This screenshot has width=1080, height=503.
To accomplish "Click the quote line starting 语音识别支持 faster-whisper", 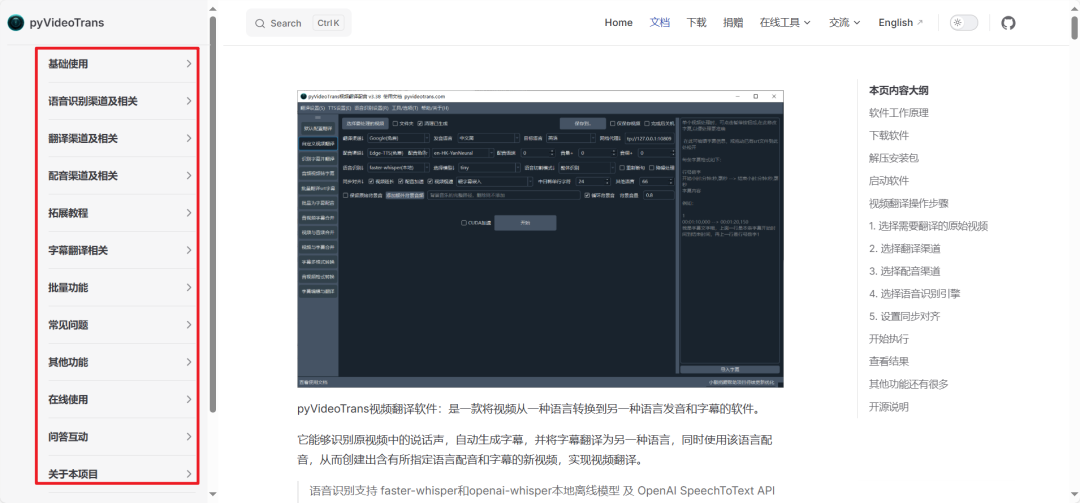I will (x=542, y=491).
